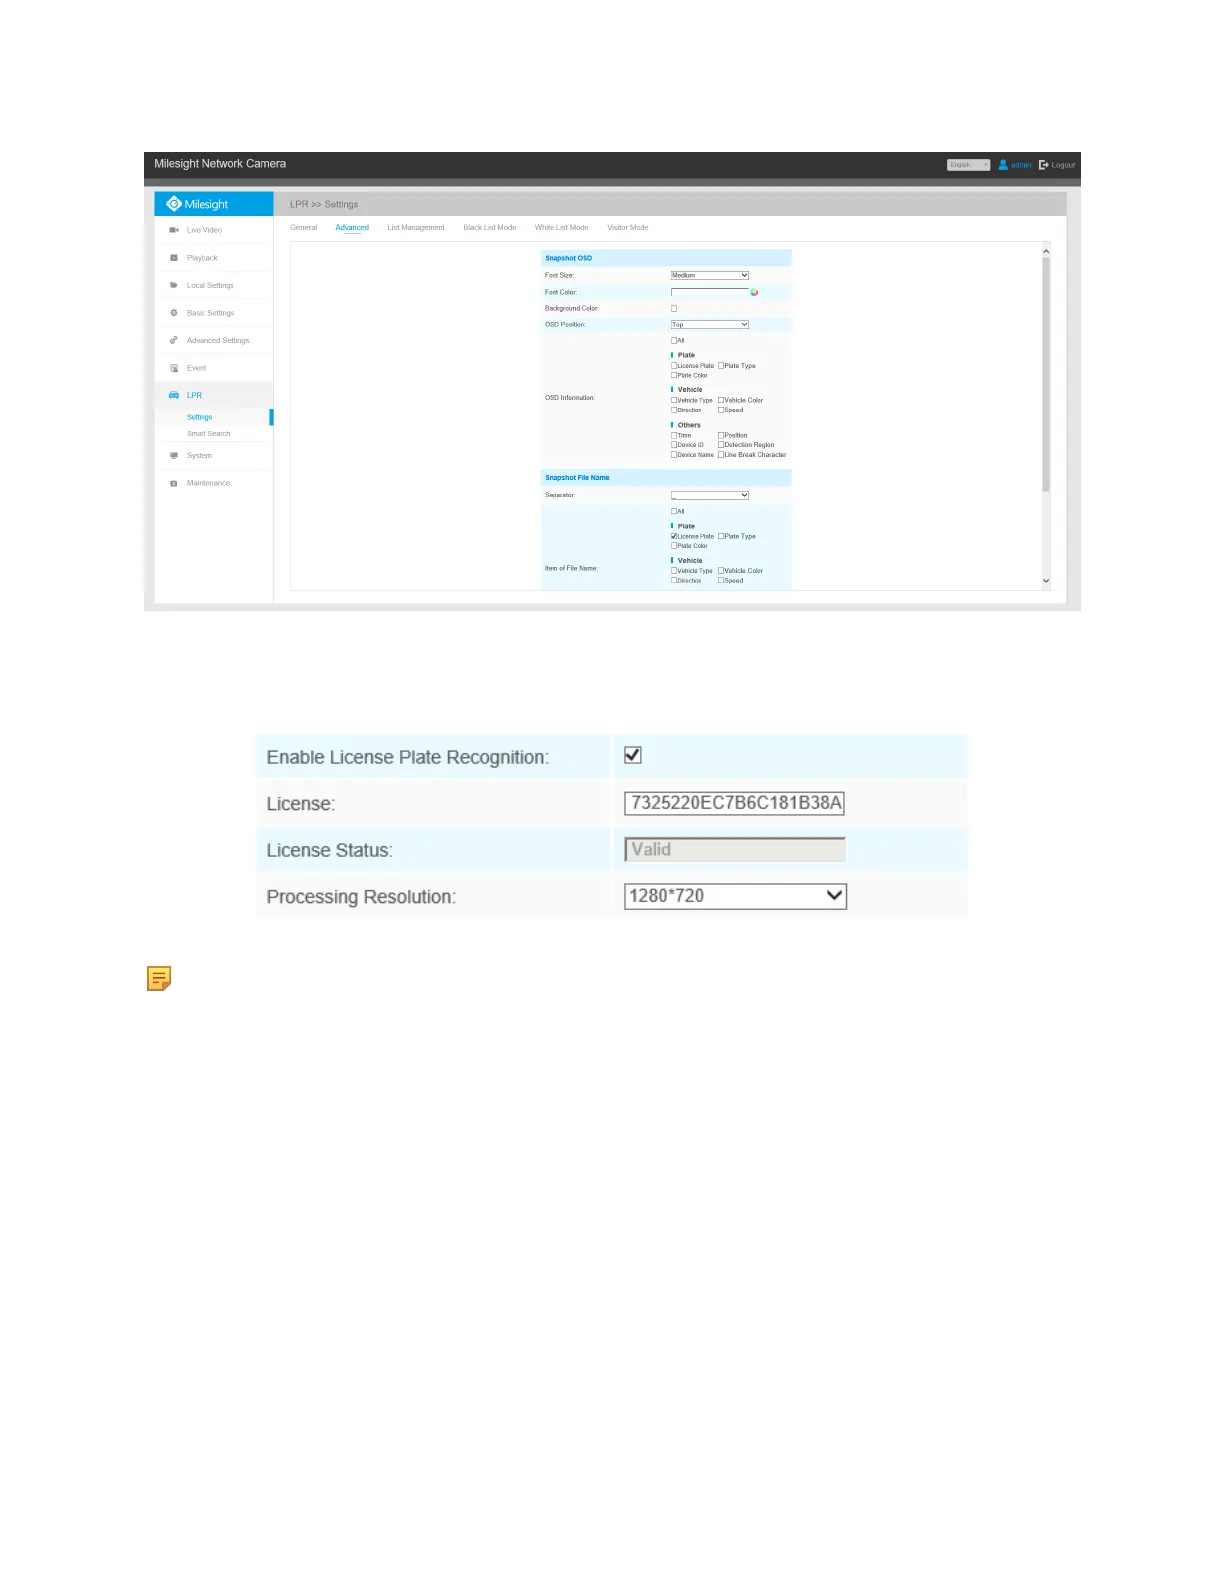This screenshot has width=1224, height=1584.
Task: Click the License key input field
Action: [x=734, y=803]
